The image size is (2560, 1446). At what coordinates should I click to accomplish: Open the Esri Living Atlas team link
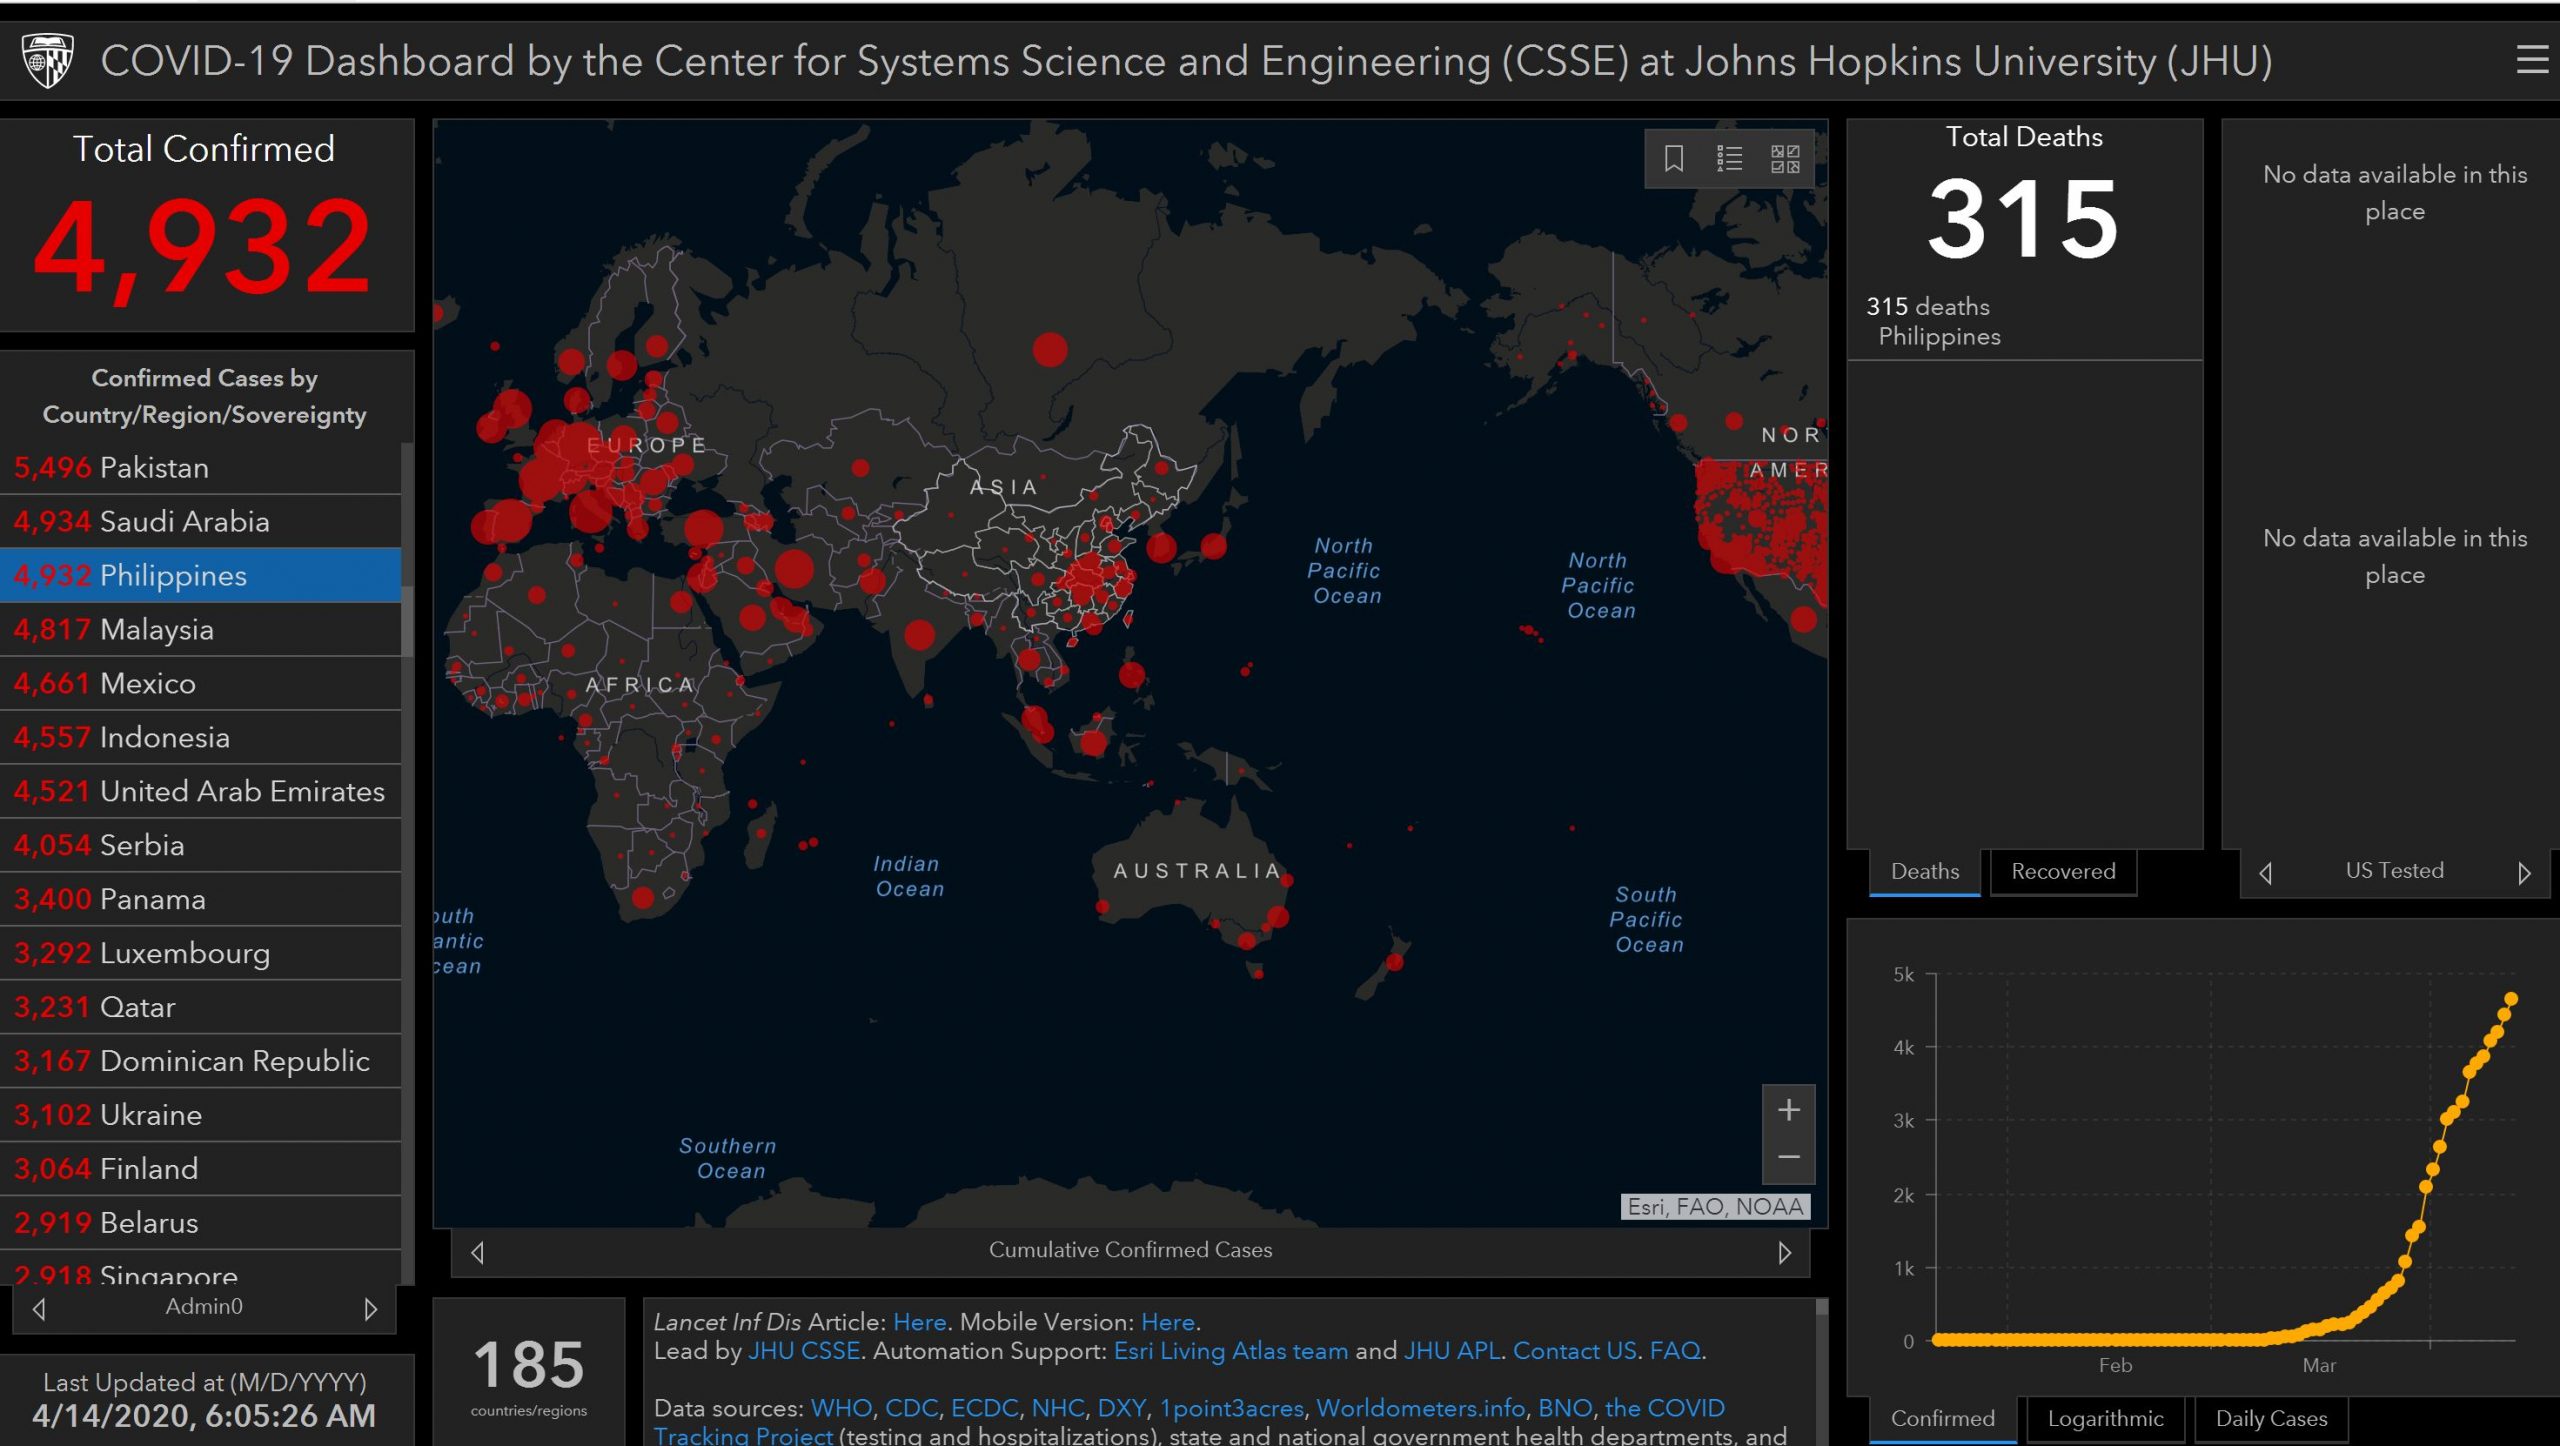(1230, 1351)
